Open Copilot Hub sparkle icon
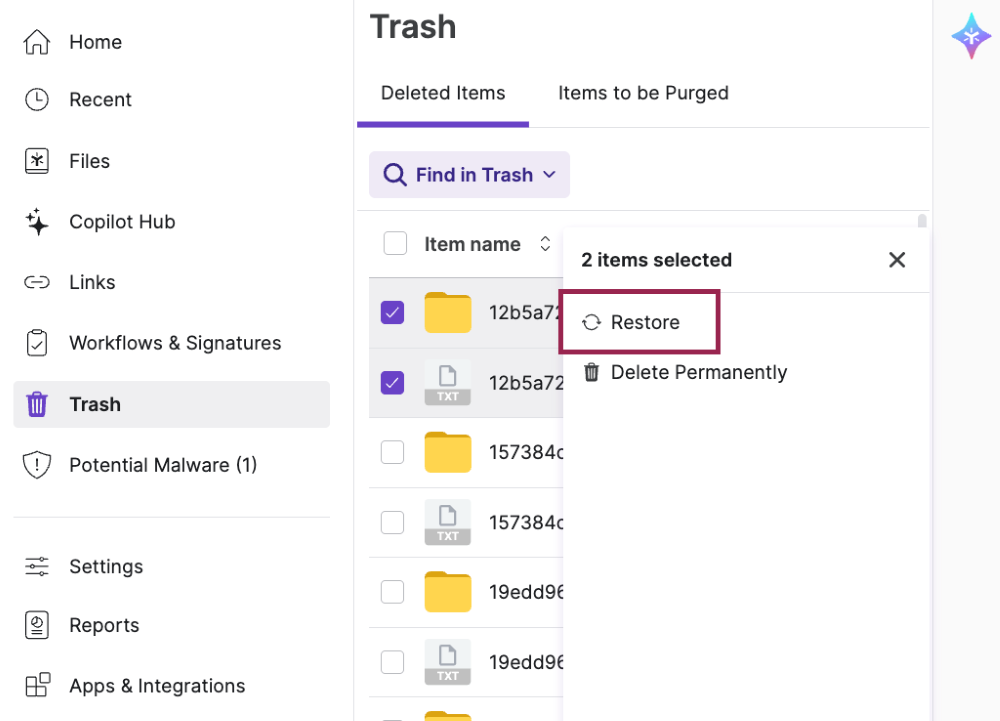Screen dimensions: 1000x721 click(x=36, y=221)
